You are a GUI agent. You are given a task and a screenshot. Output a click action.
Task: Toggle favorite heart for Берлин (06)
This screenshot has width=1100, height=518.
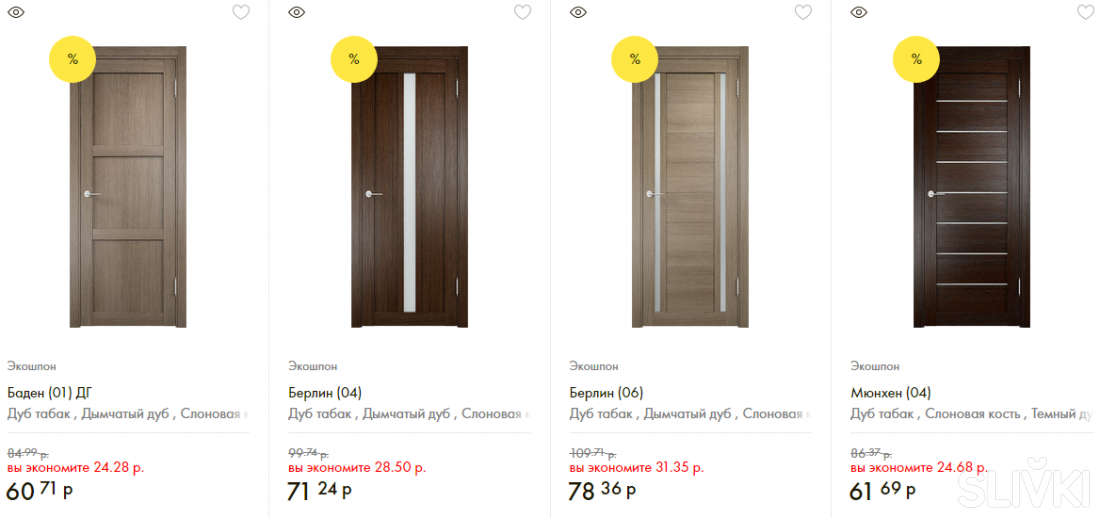pyautogui.click(x=803, y=12)
